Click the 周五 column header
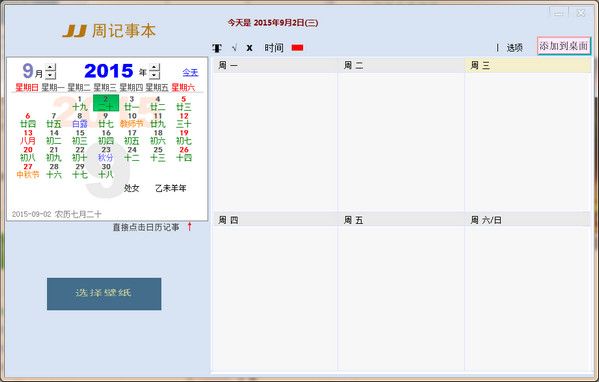 pyautogui.click(x=401, y=220)
